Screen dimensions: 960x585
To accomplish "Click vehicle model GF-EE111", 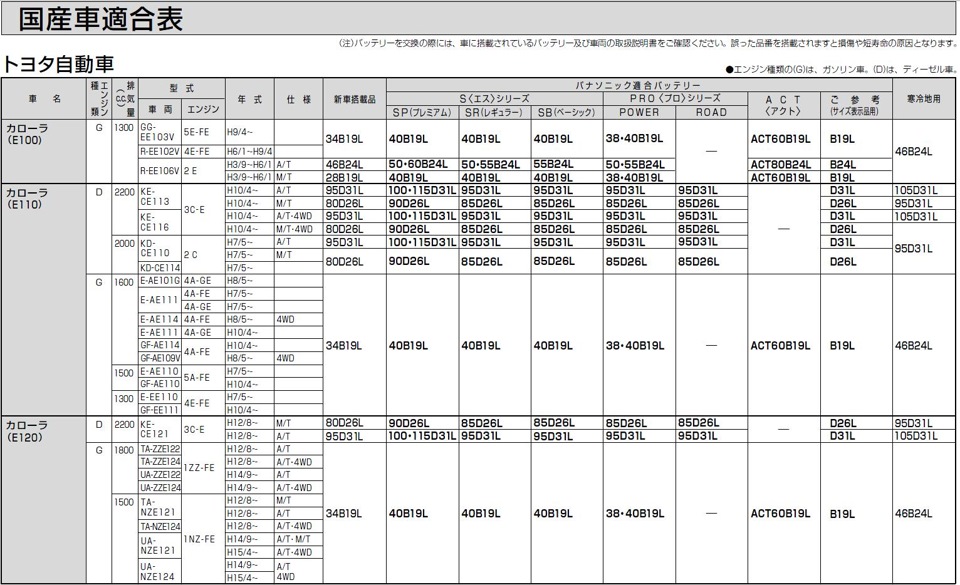I will pos(159,410).
